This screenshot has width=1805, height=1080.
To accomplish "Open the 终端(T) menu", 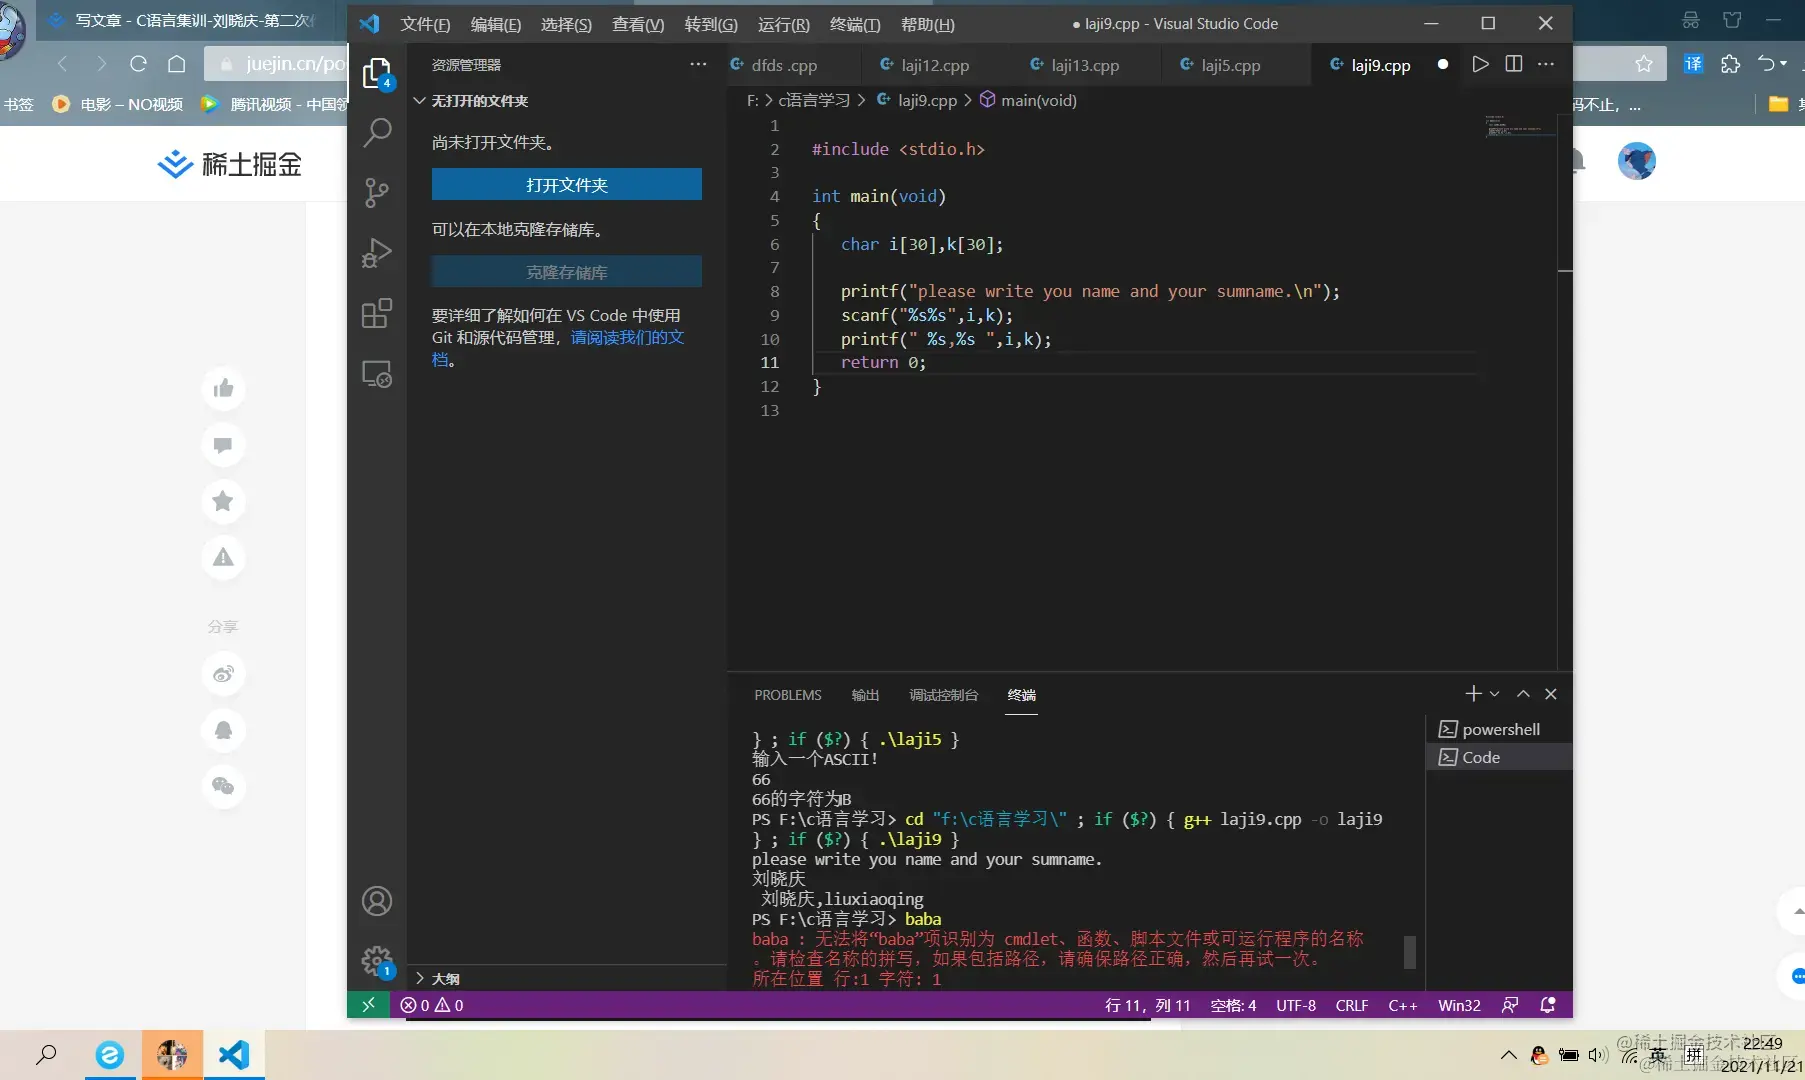I will click(854, 24).
